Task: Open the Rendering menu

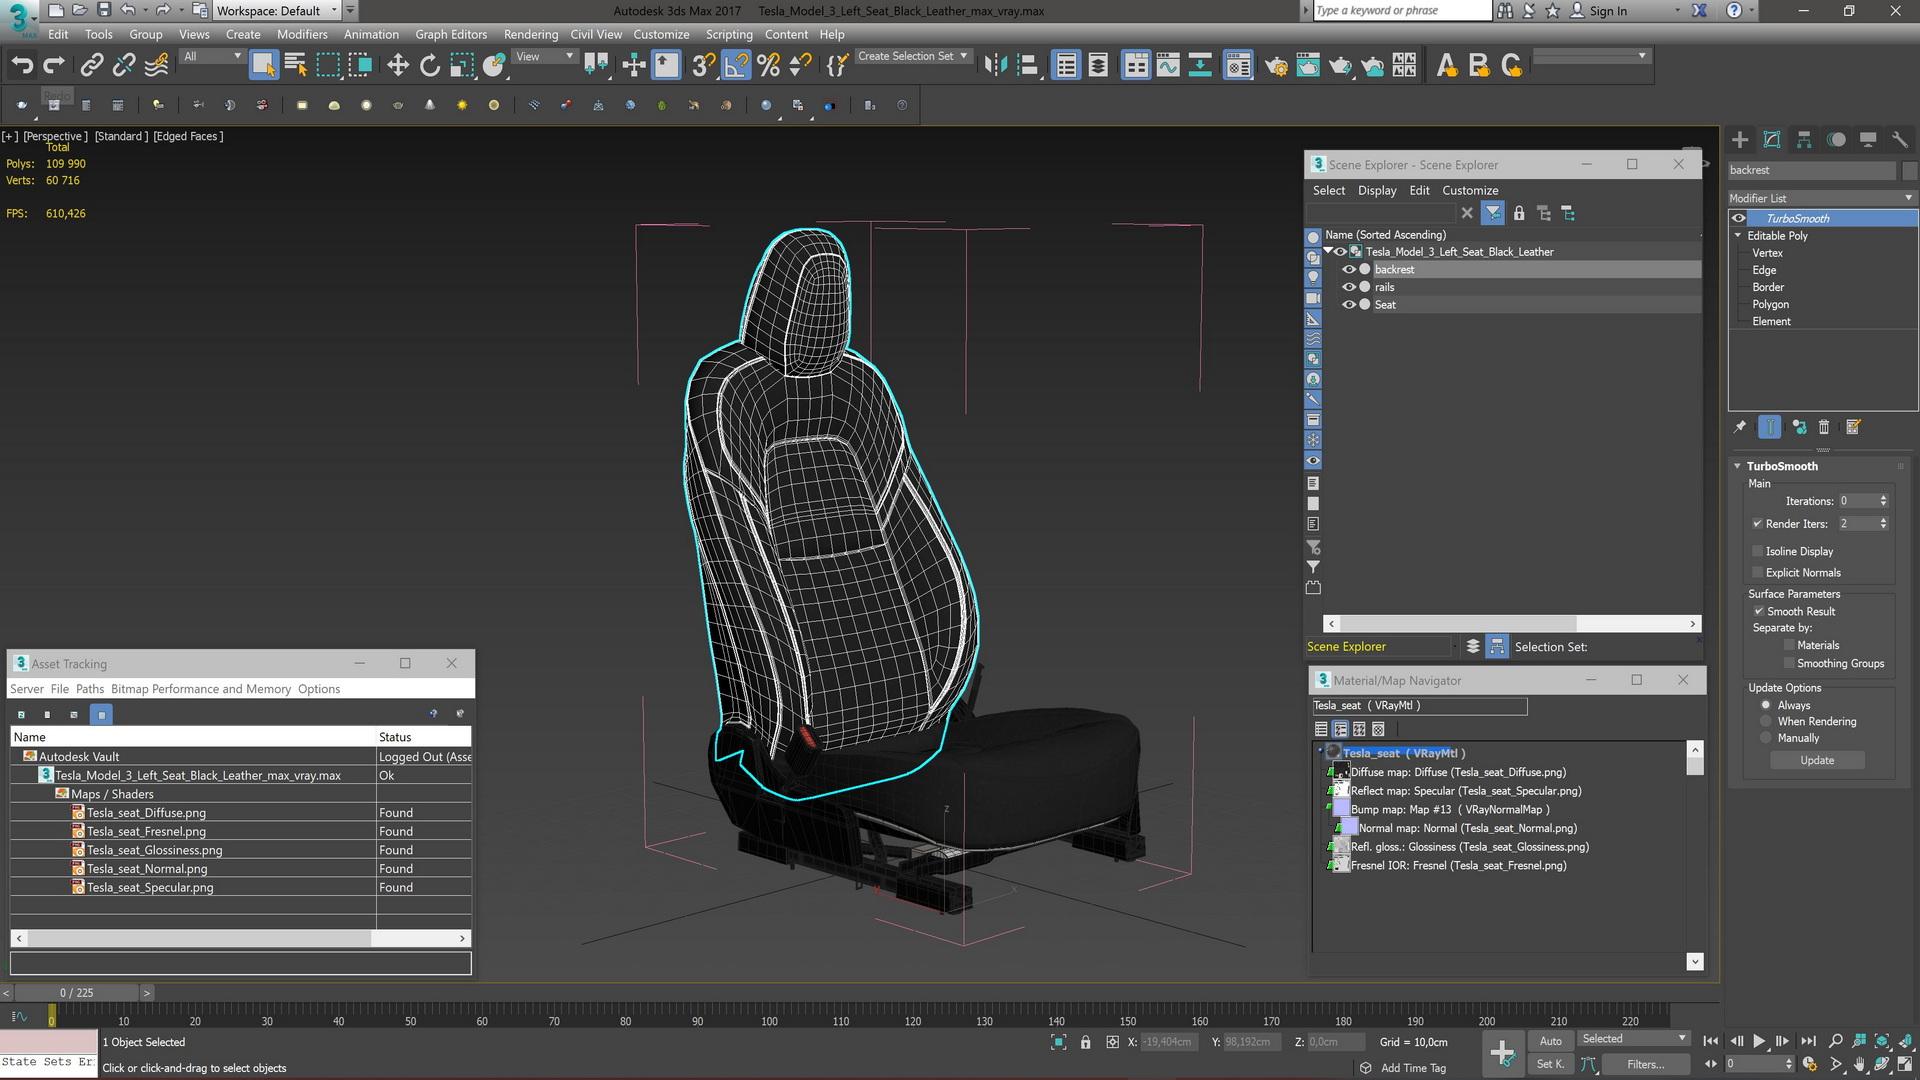Action: (x=531, y=34)
